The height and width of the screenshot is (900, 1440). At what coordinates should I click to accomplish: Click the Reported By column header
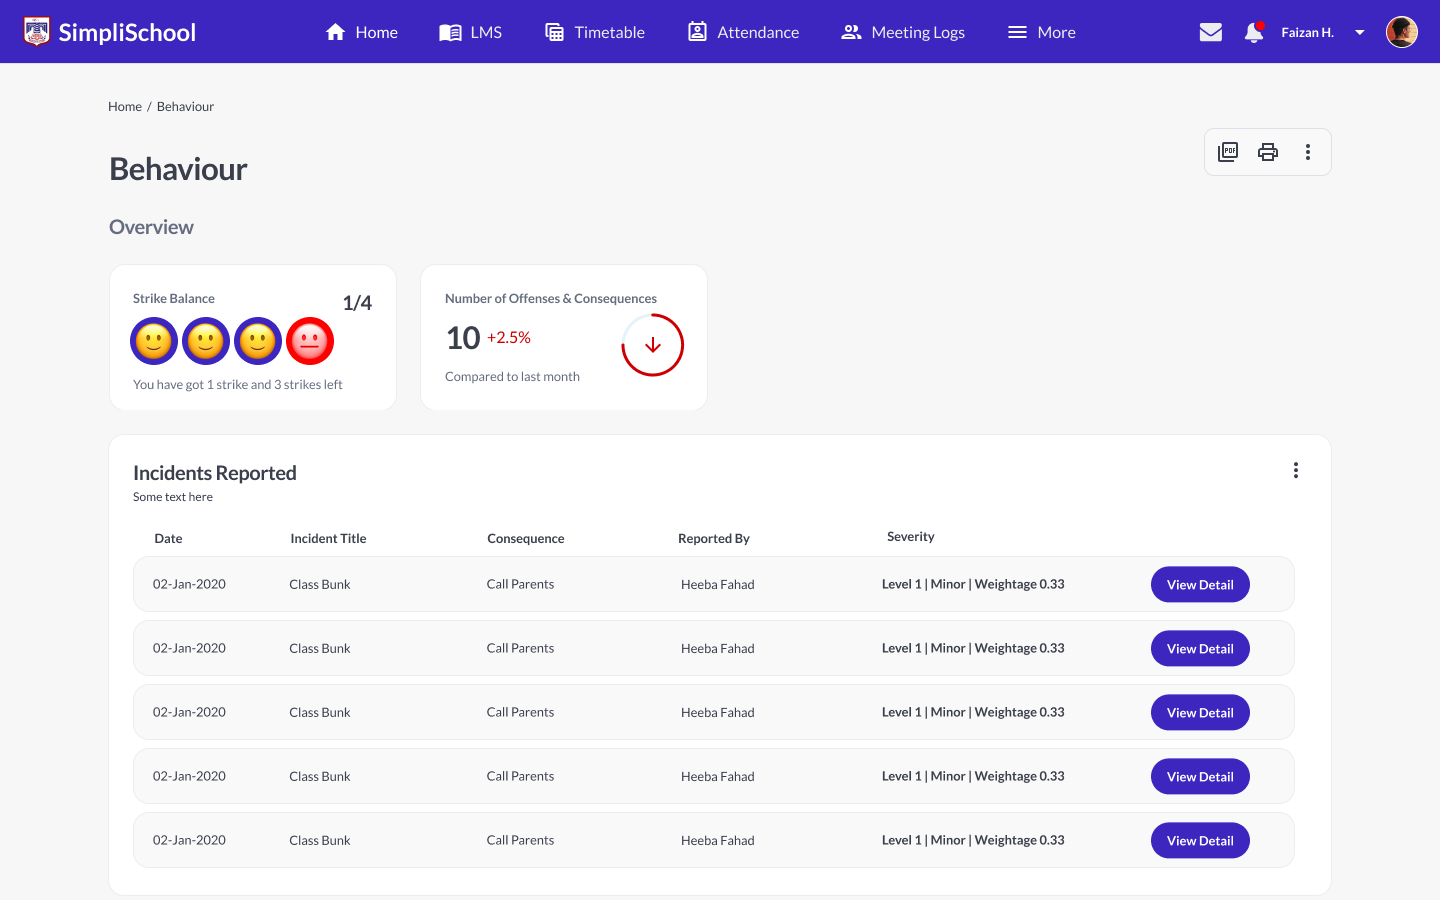(714, 538)
